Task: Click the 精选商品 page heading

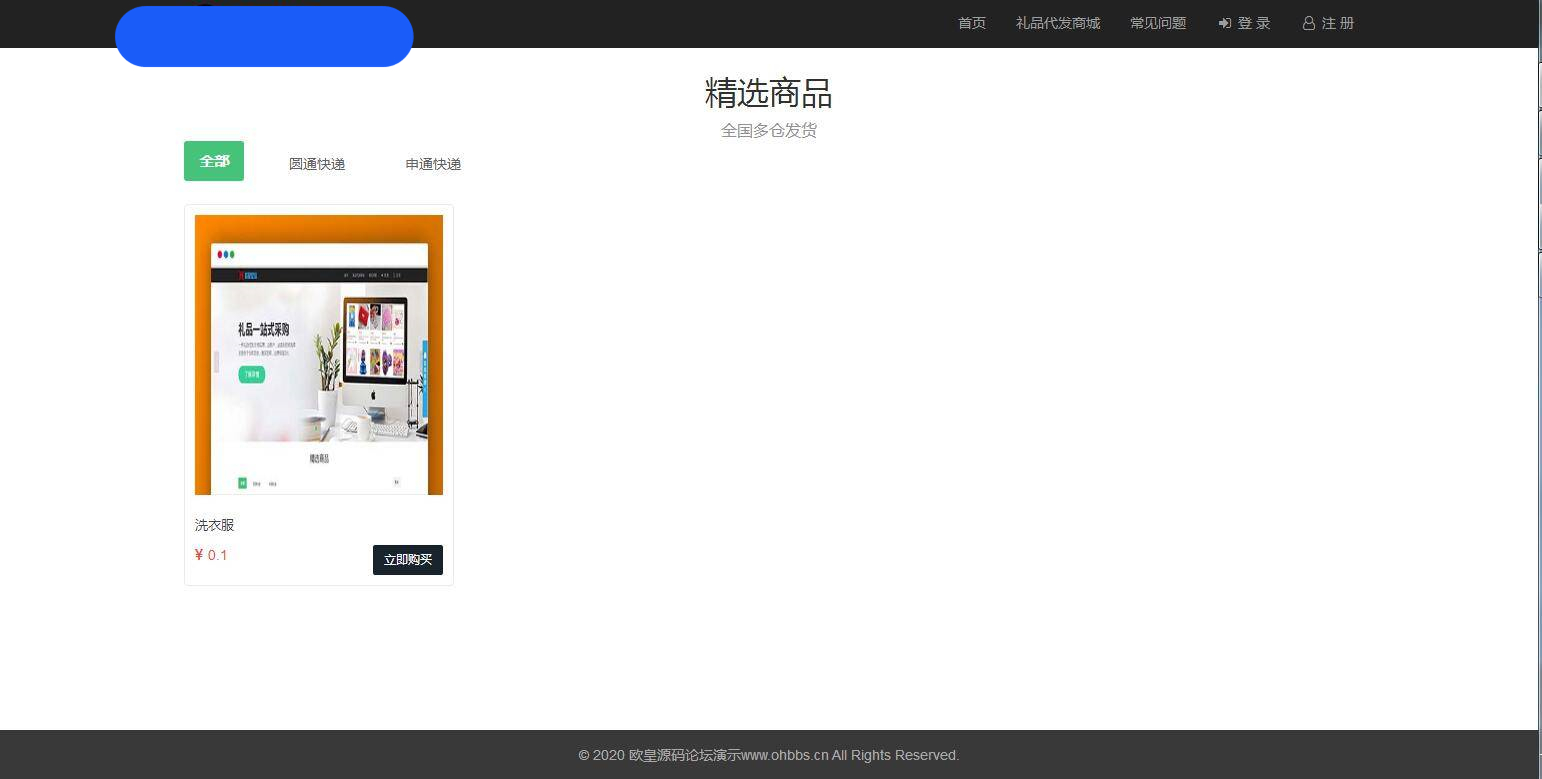Action: coord(768,93)
